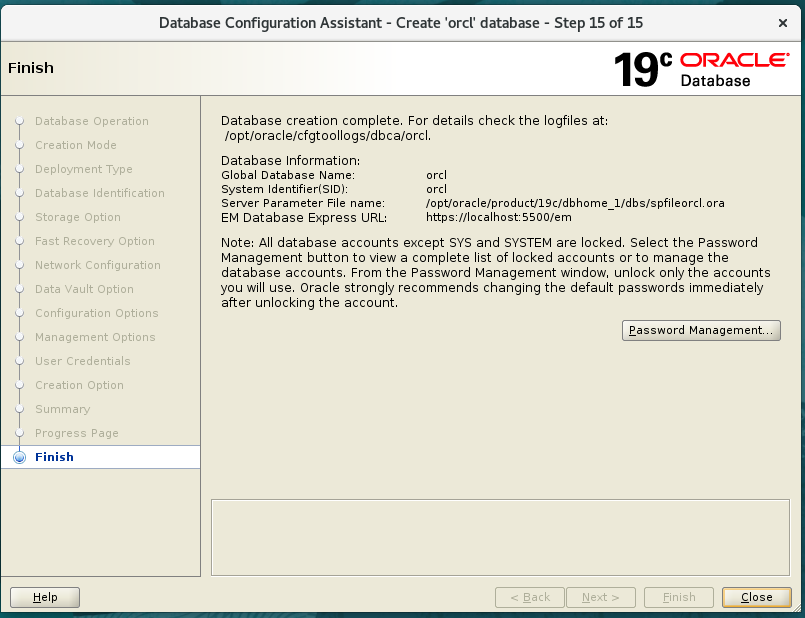Open Help for the Finish page
Viewport: 805px width, 618px height.
point(45,597)
